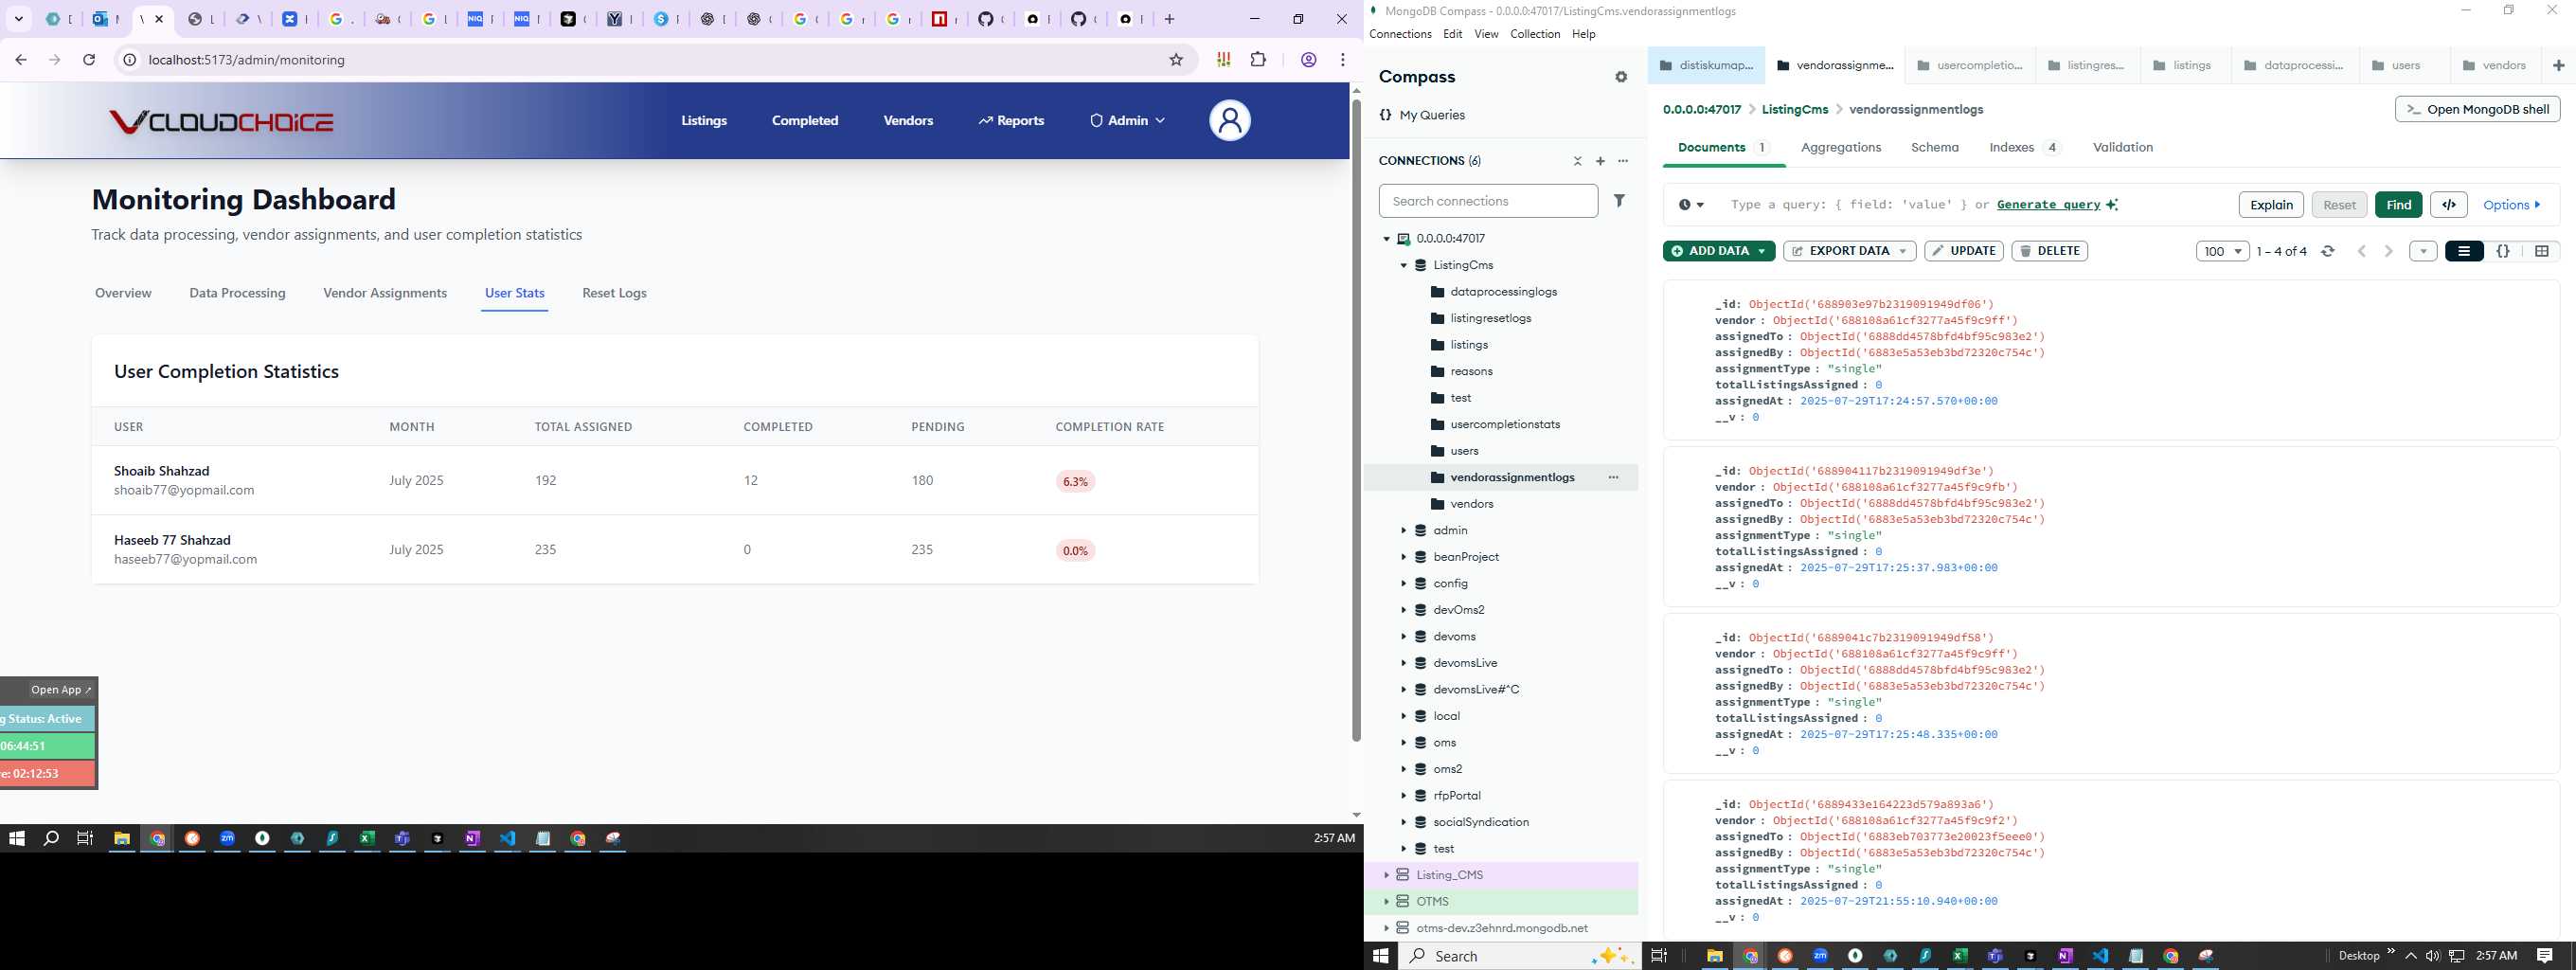The width and height of the screenshot is (2576, 970).
Task: Bookmark this page with the star icon
Action: tap(1177, 60)
